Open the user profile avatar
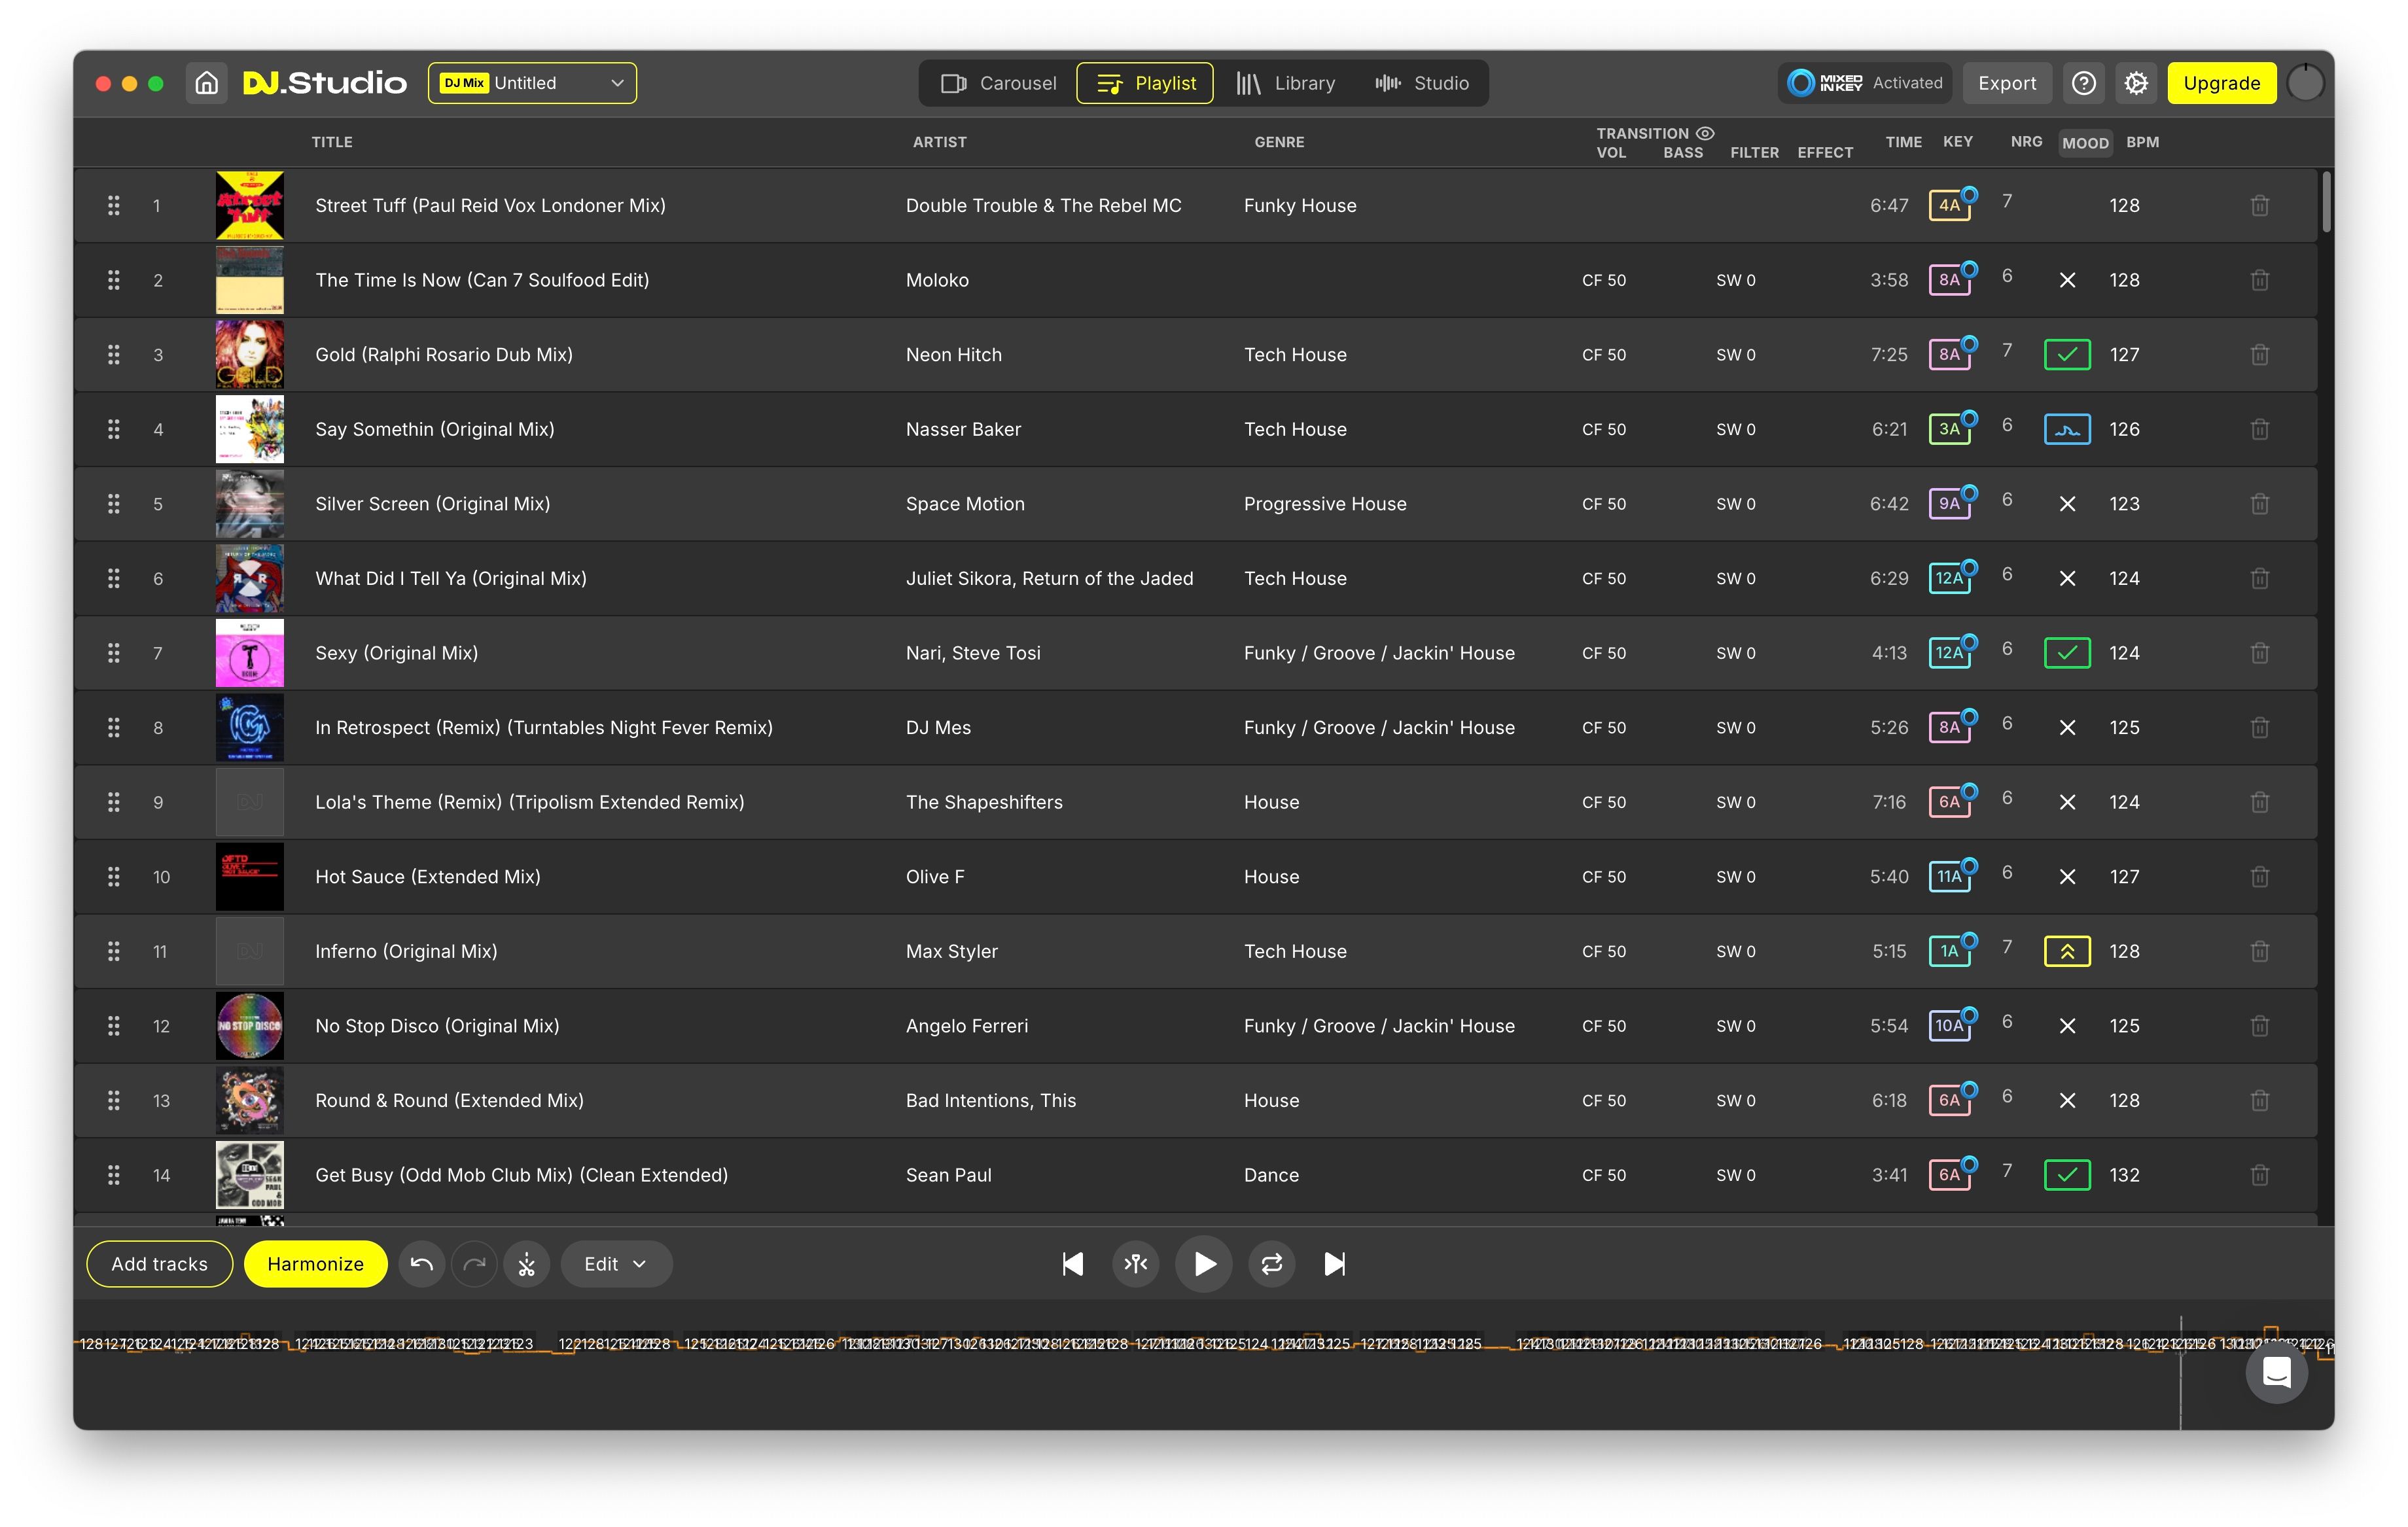 2306,83
